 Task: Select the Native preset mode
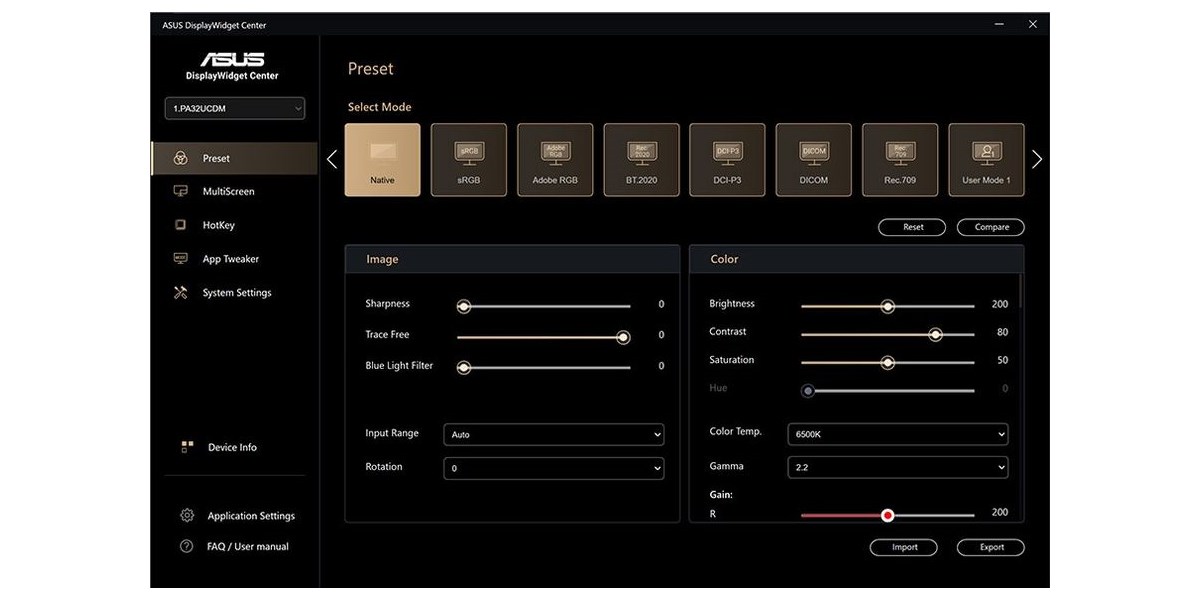click(382, 160)
